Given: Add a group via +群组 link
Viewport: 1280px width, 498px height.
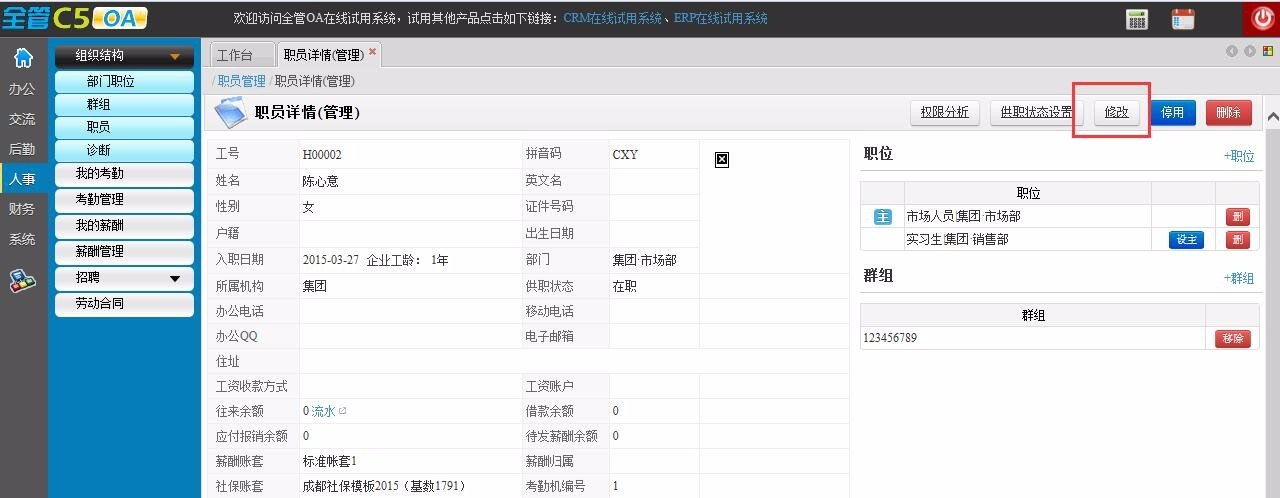Looking at the screenshot, I should [1239, 278].
